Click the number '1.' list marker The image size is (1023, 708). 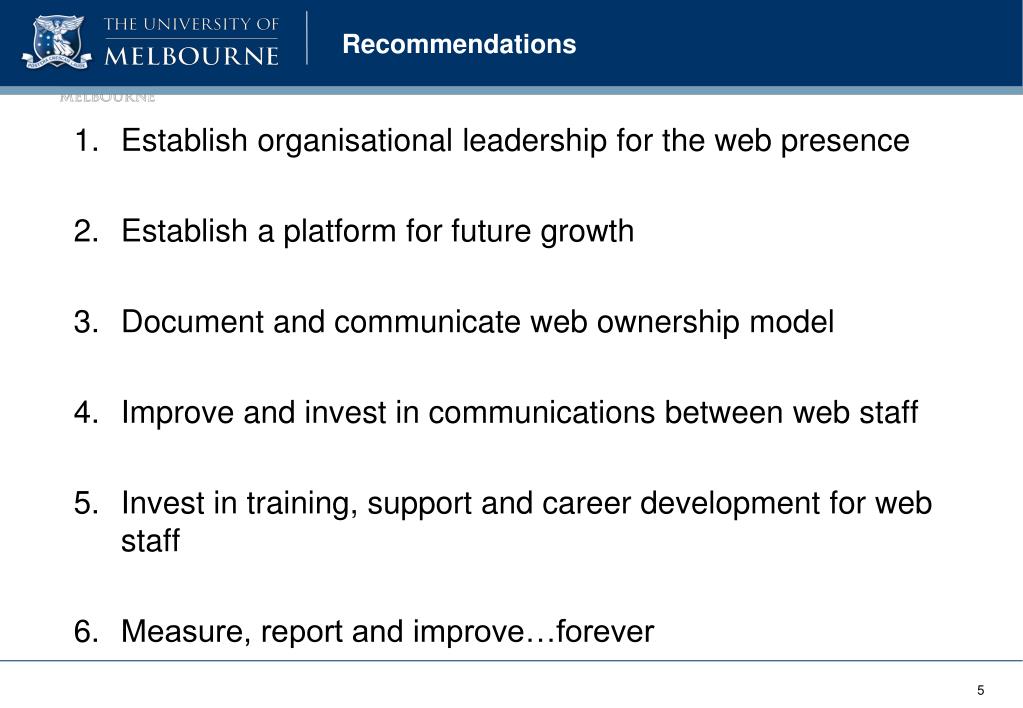point(86,141)
